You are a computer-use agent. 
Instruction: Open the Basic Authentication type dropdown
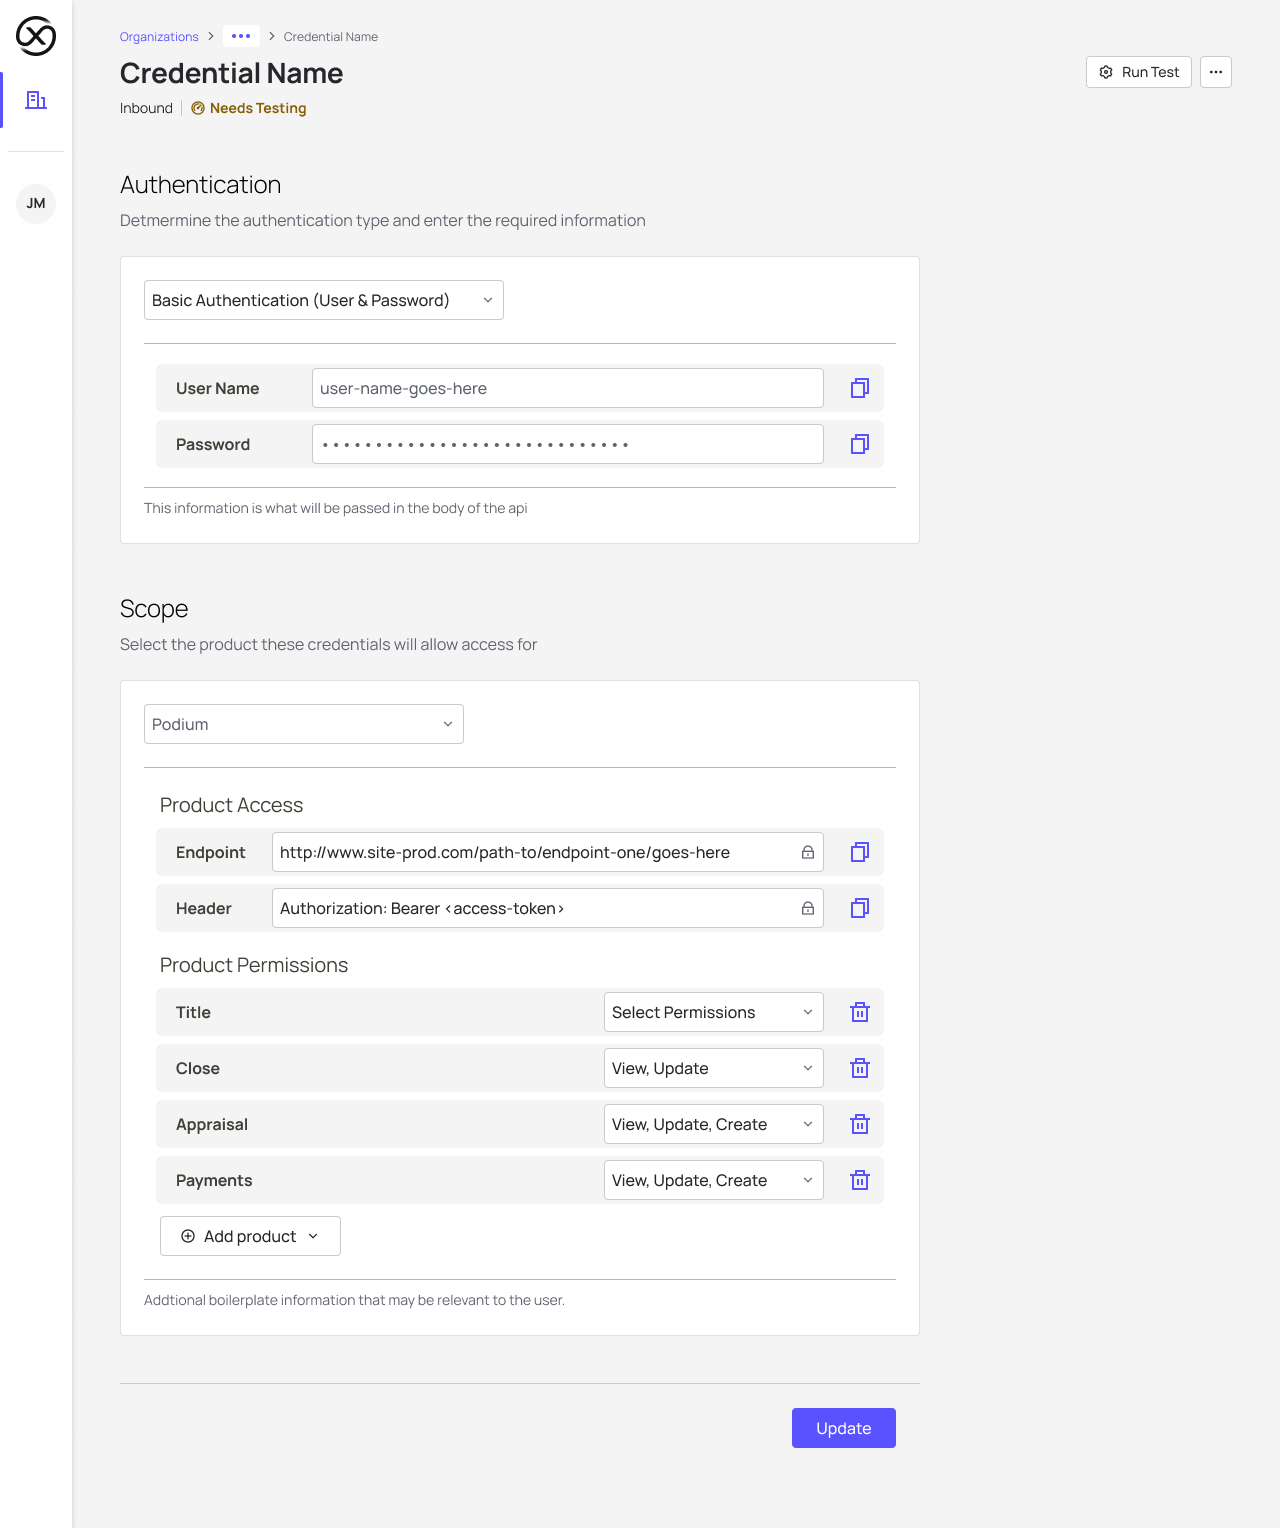click(324, 300)
